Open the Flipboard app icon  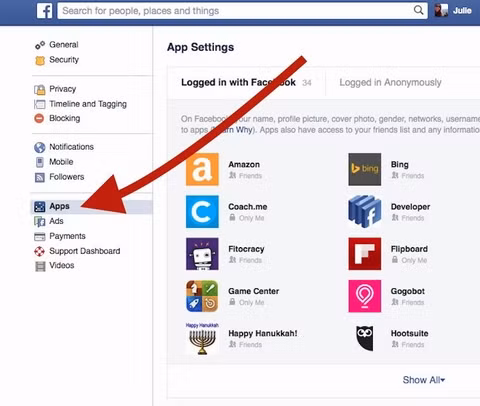click(x=365, y=254)
